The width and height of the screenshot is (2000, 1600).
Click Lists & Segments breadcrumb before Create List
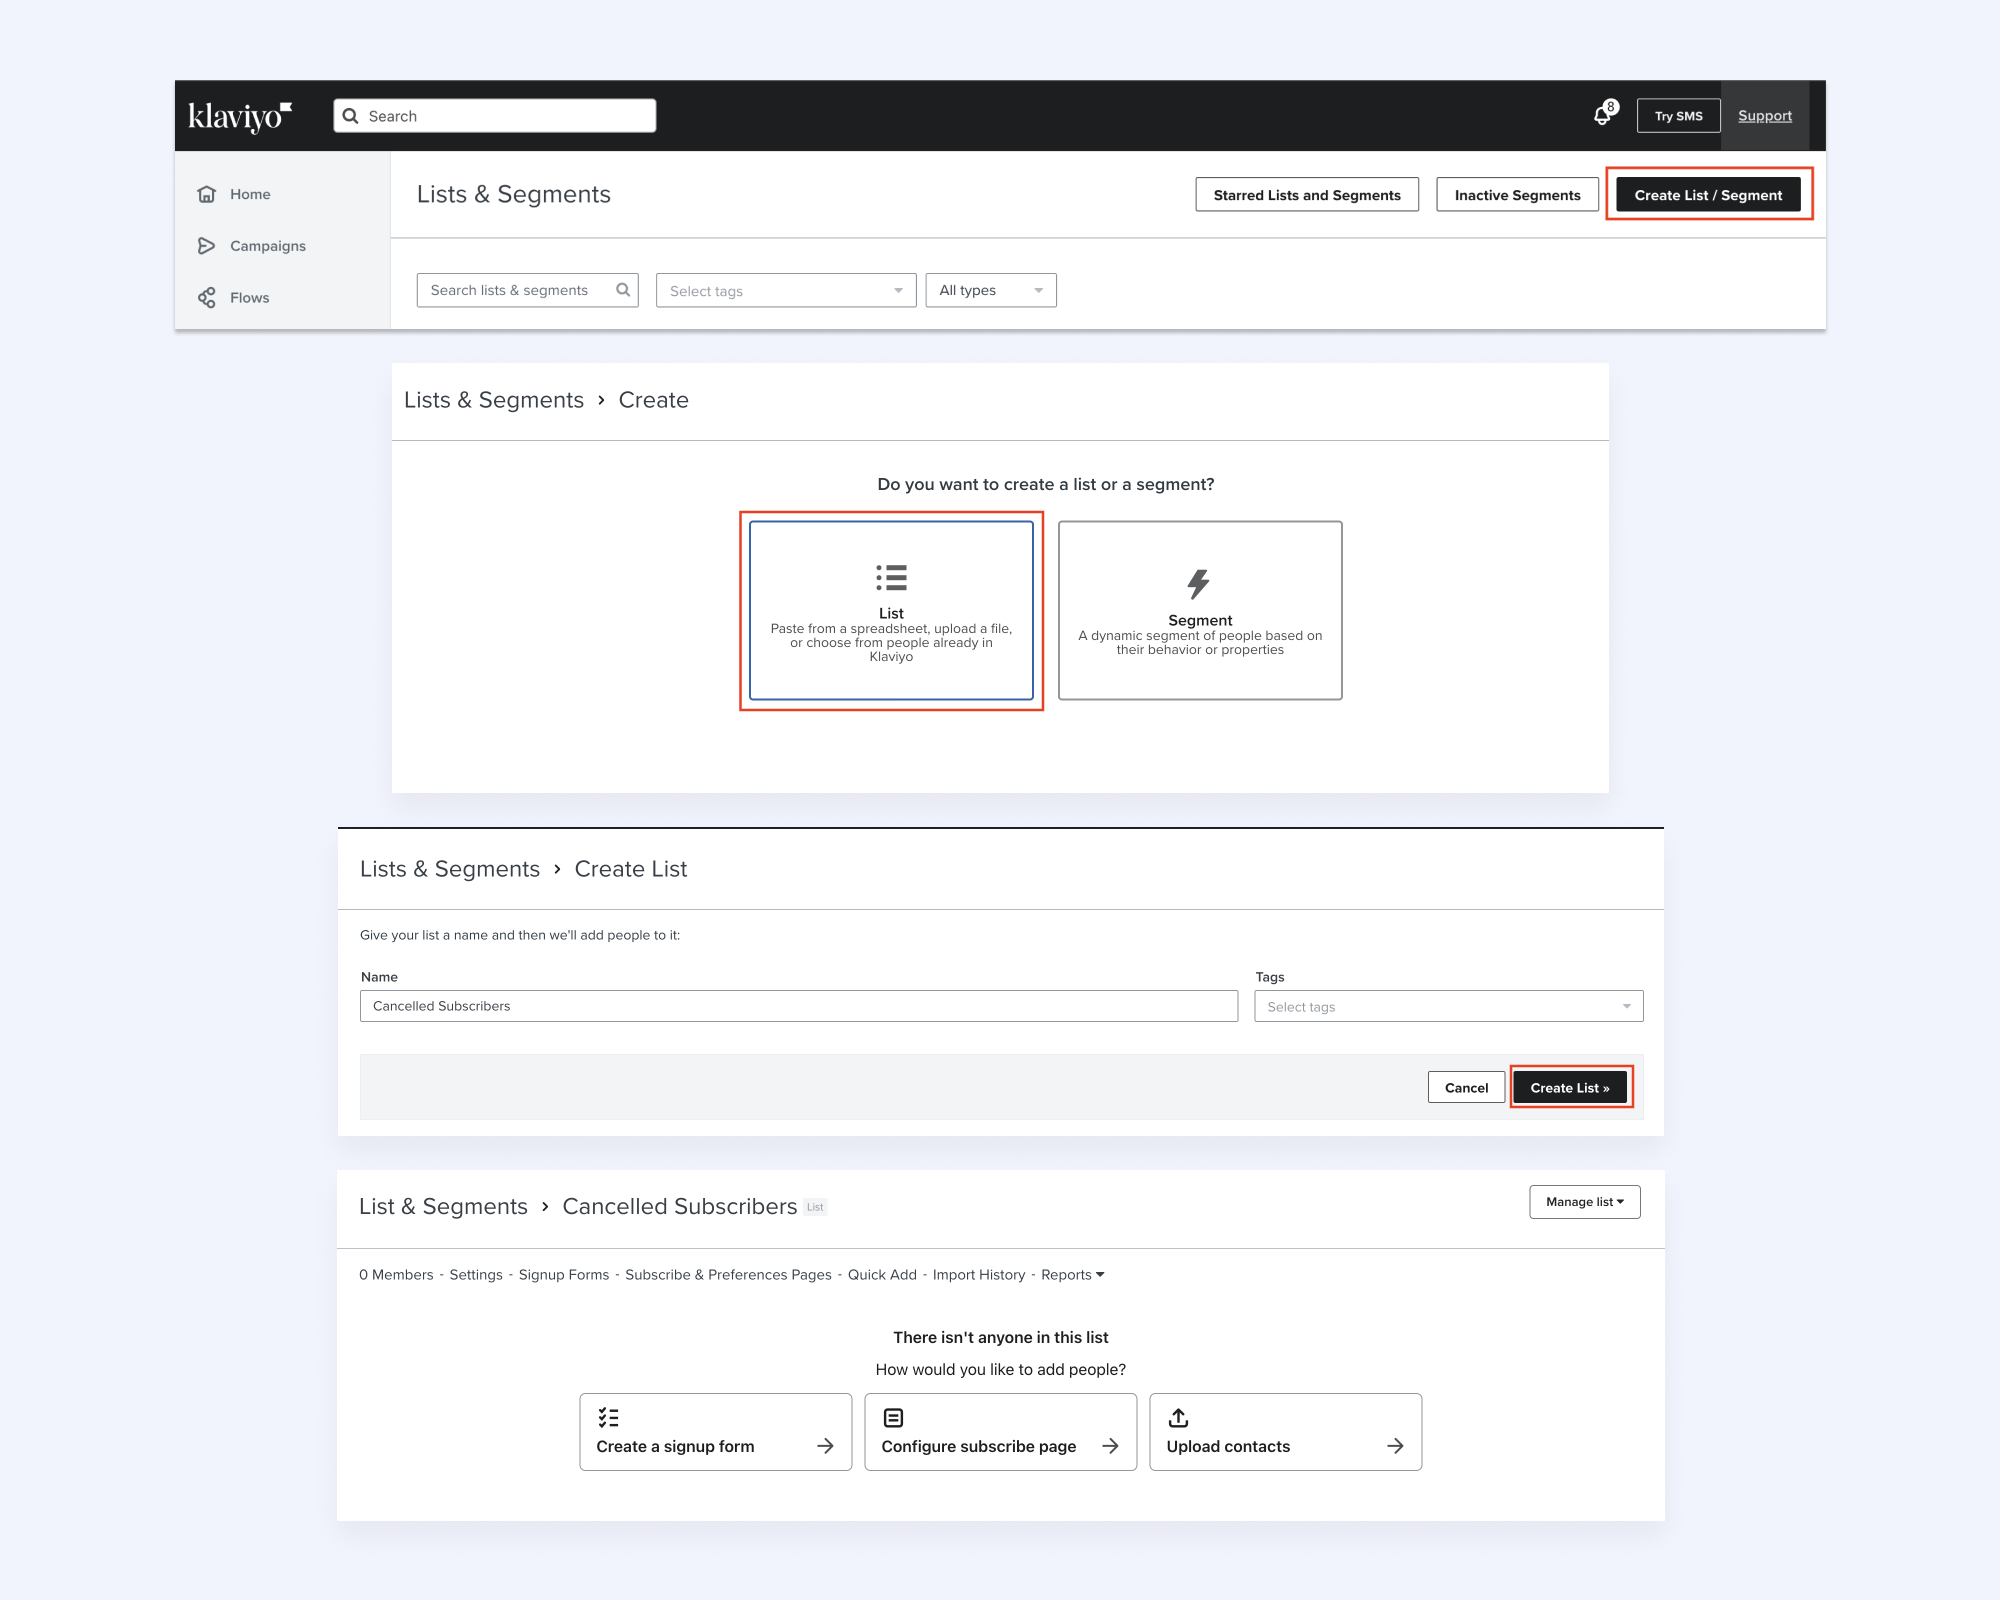click(450, 869)
